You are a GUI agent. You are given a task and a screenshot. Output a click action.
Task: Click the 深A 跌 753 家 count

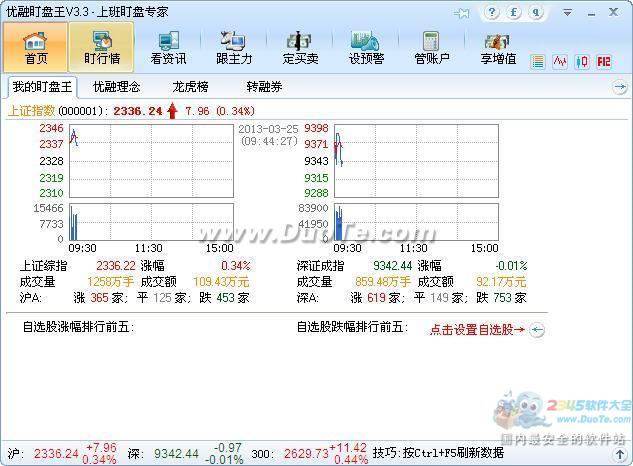(x=501, y=298)
